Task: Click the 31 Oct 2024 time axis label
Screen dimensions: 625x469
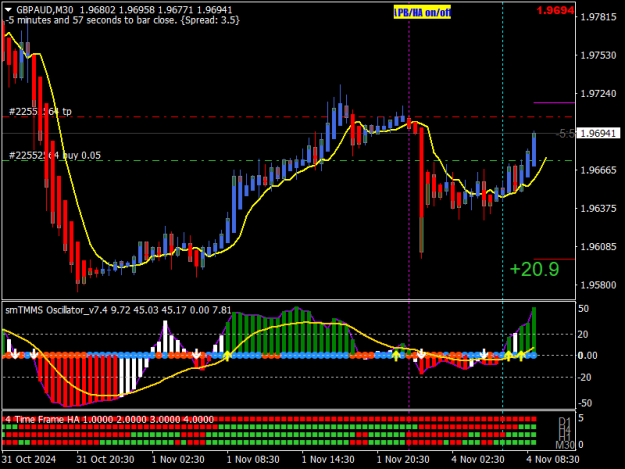Action: [x=29, y=459]
